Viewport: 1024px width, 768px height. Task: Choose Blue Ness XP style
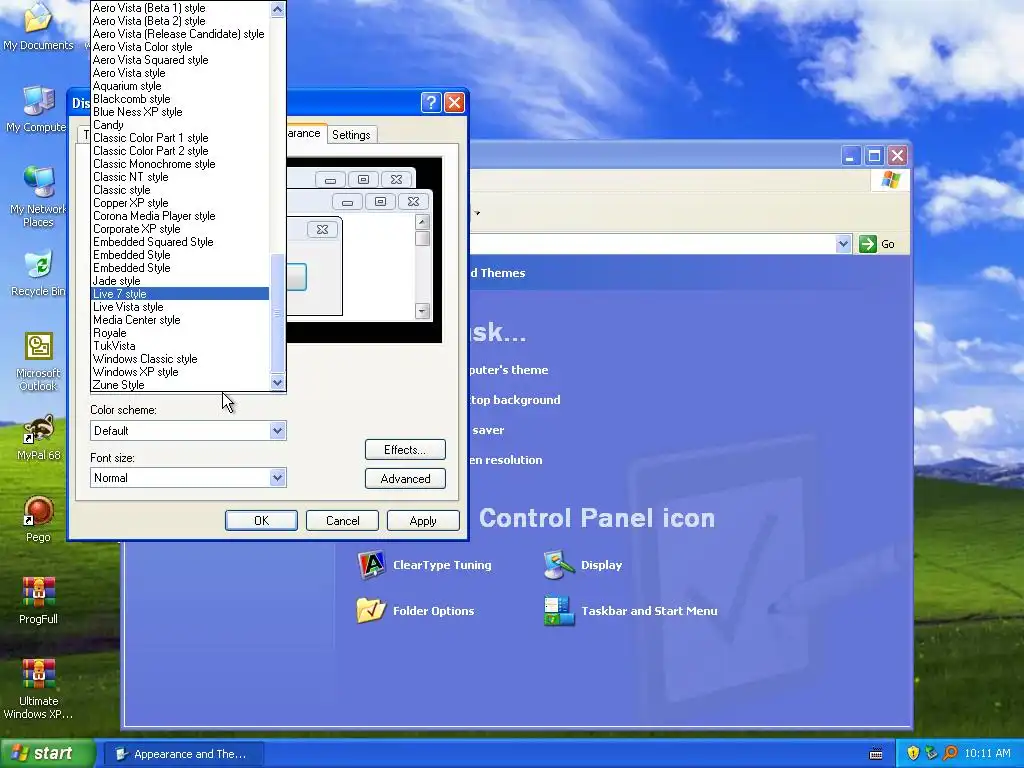[180, 112]
